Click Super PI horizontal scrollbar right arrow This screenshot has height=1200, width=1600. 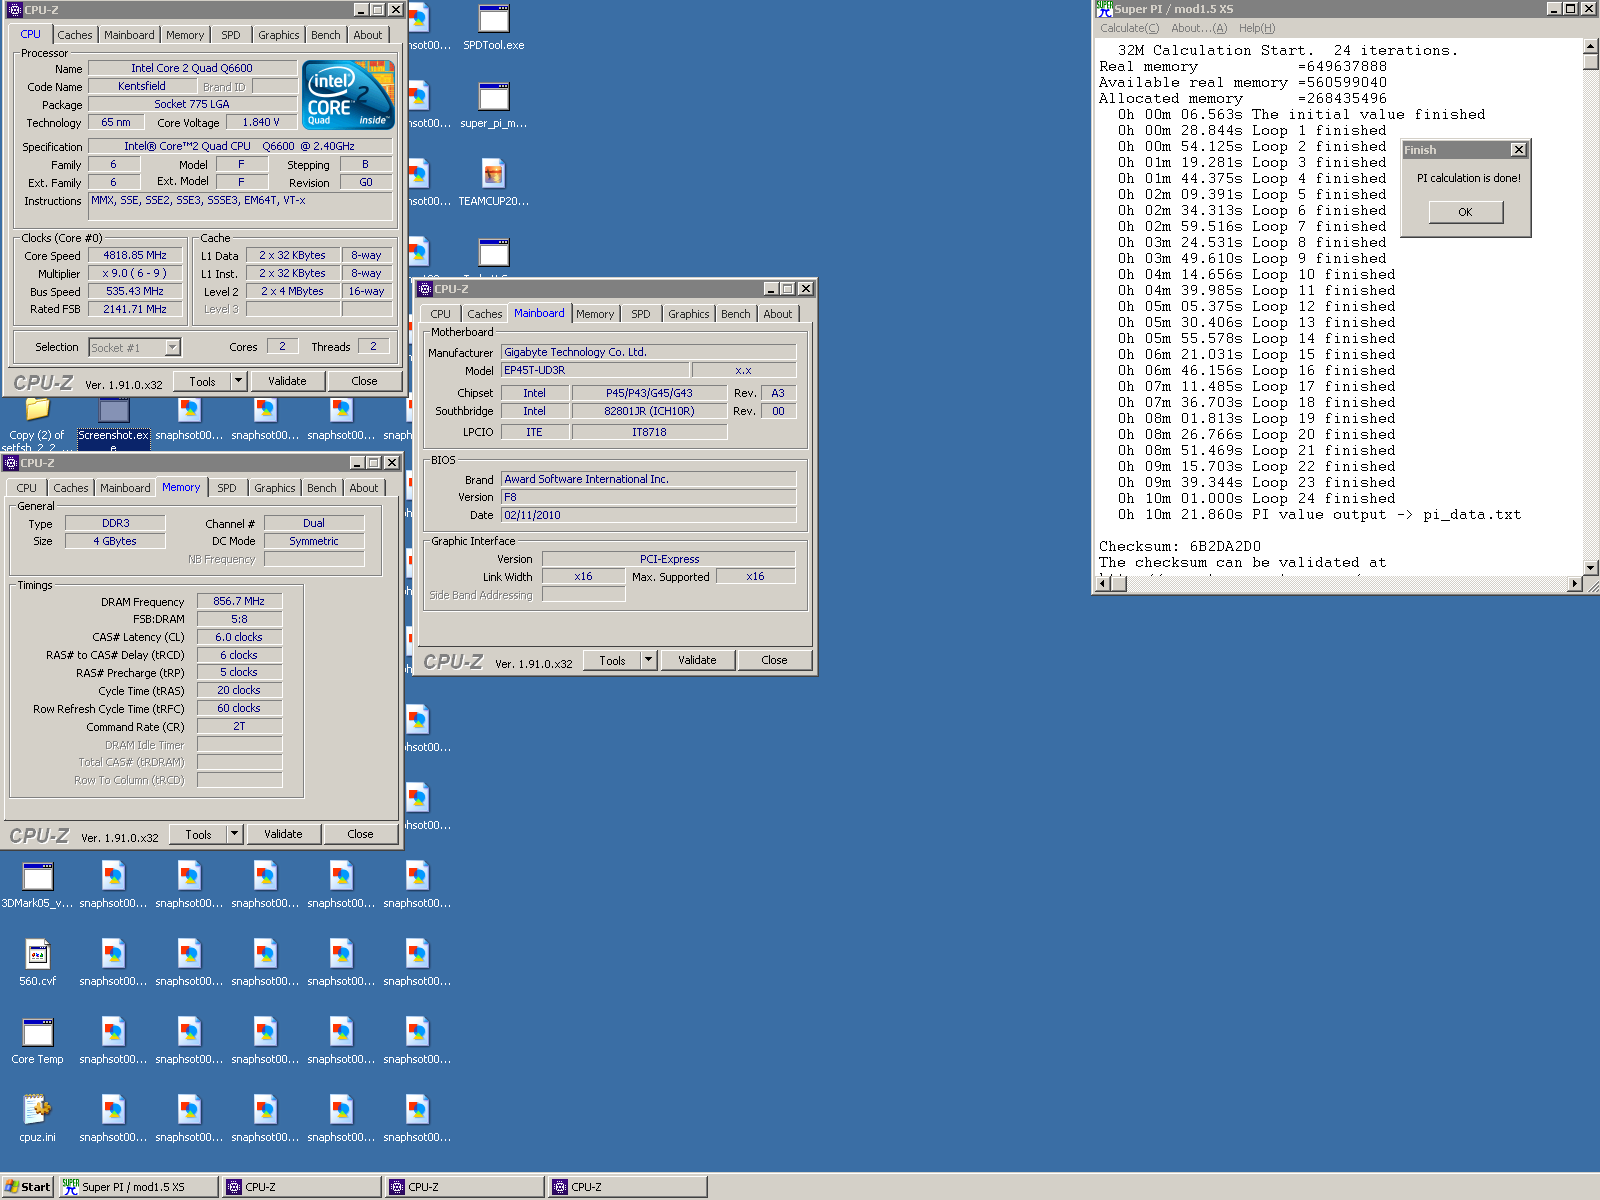[1575, 584]
